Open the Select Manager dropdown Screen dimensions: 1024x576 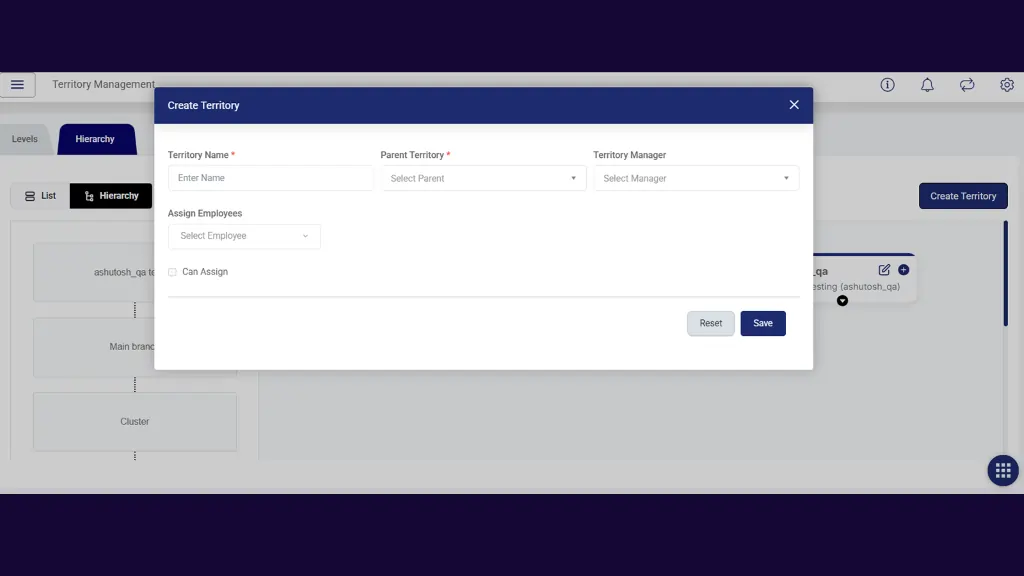point(696,177)
